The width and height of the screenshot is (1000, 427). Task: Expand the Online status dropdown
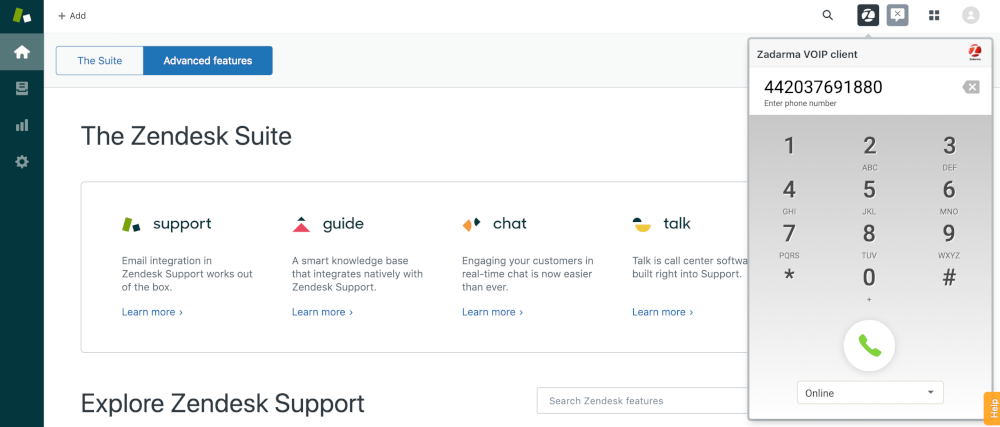(870, 393)
